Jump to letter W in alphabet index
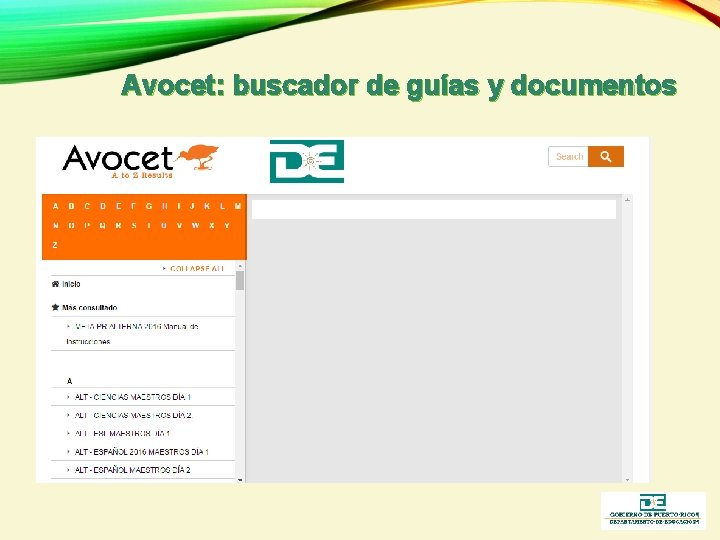720x540 pixels. 196,225
